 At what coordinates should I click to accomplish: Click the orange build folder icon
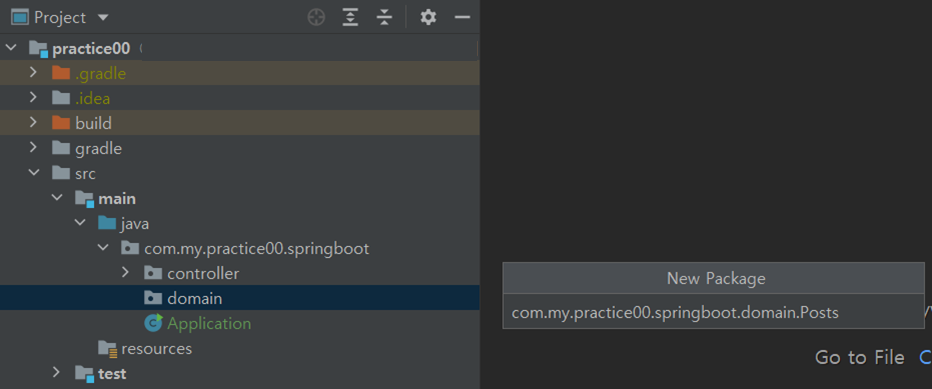61,123
